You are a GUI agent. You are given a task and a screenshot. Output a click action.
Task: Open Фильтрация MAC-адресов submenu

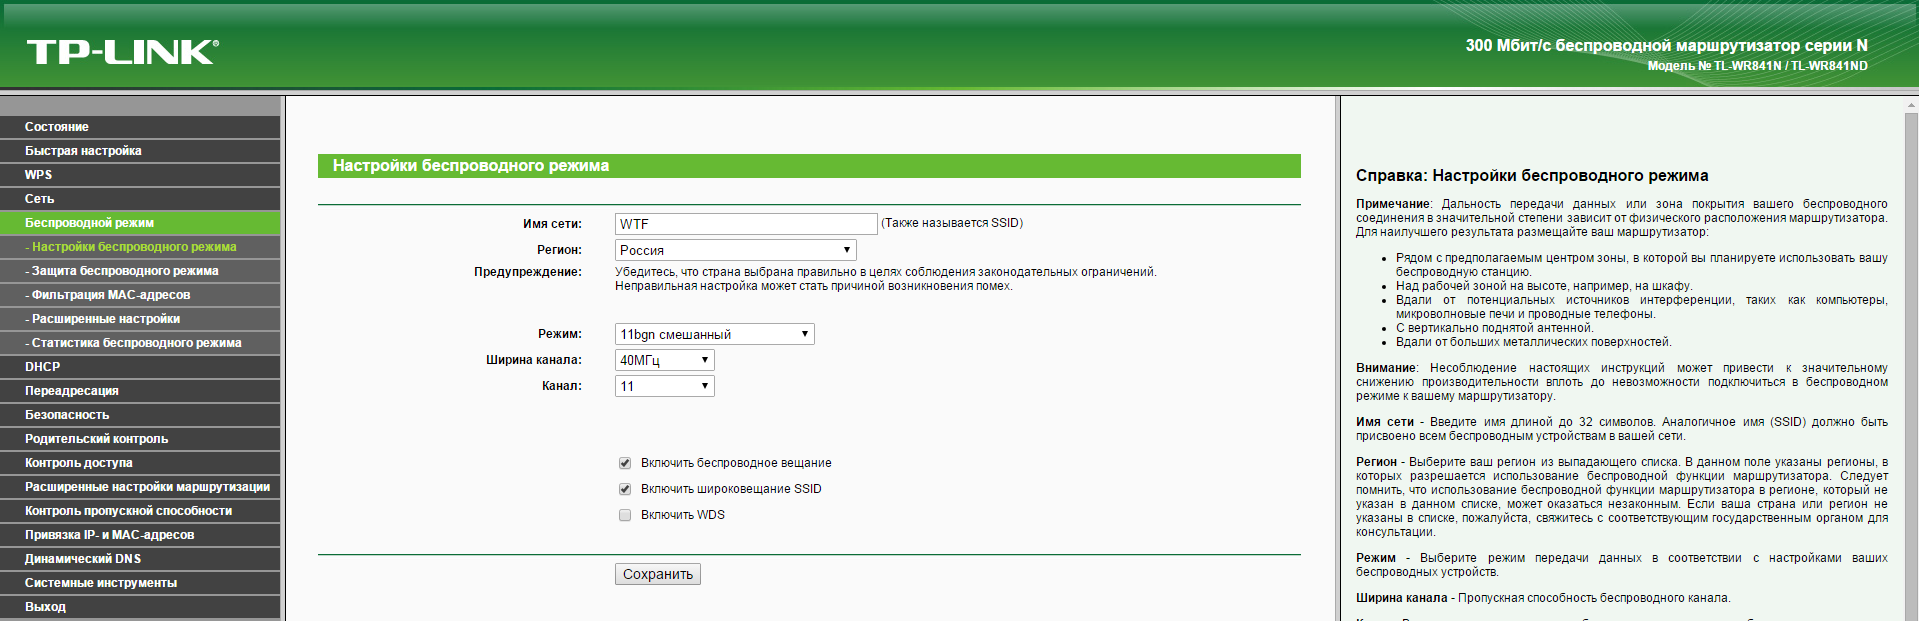click(140, 295)
